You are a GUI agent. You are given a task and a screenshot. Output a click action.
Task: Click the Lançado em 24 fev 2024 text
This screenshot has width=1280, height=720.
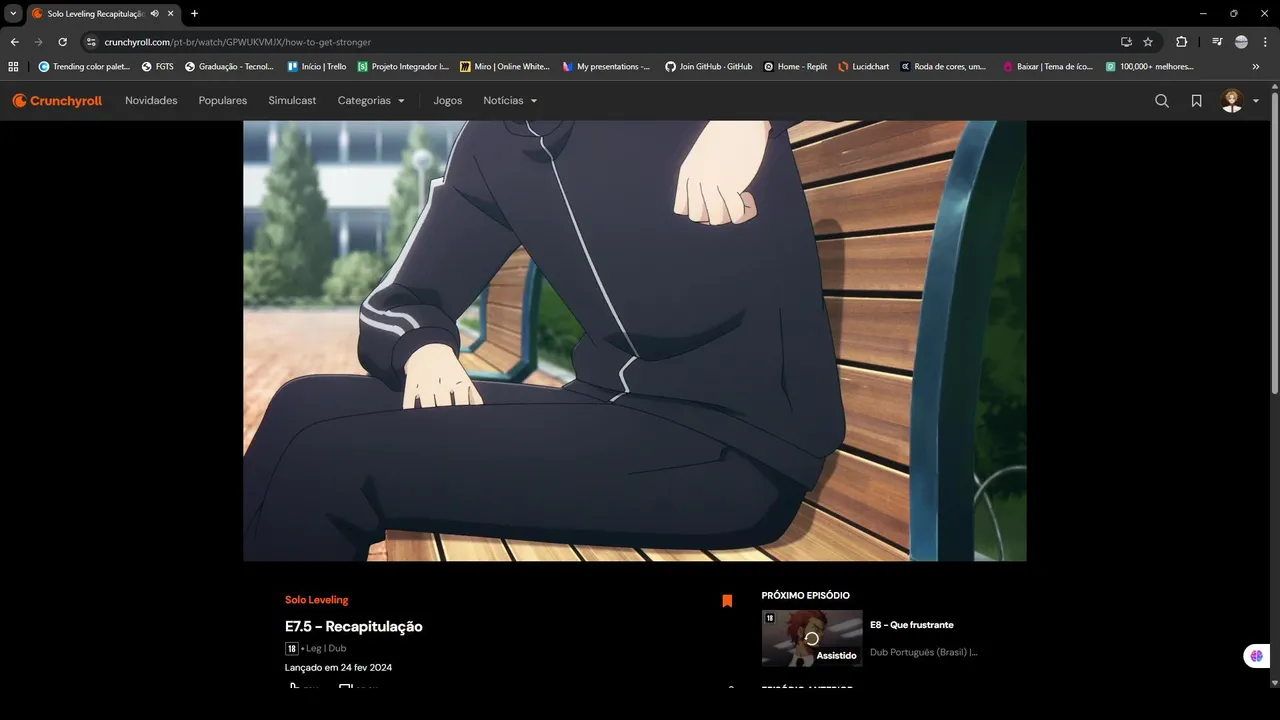[x=338, y=667]
